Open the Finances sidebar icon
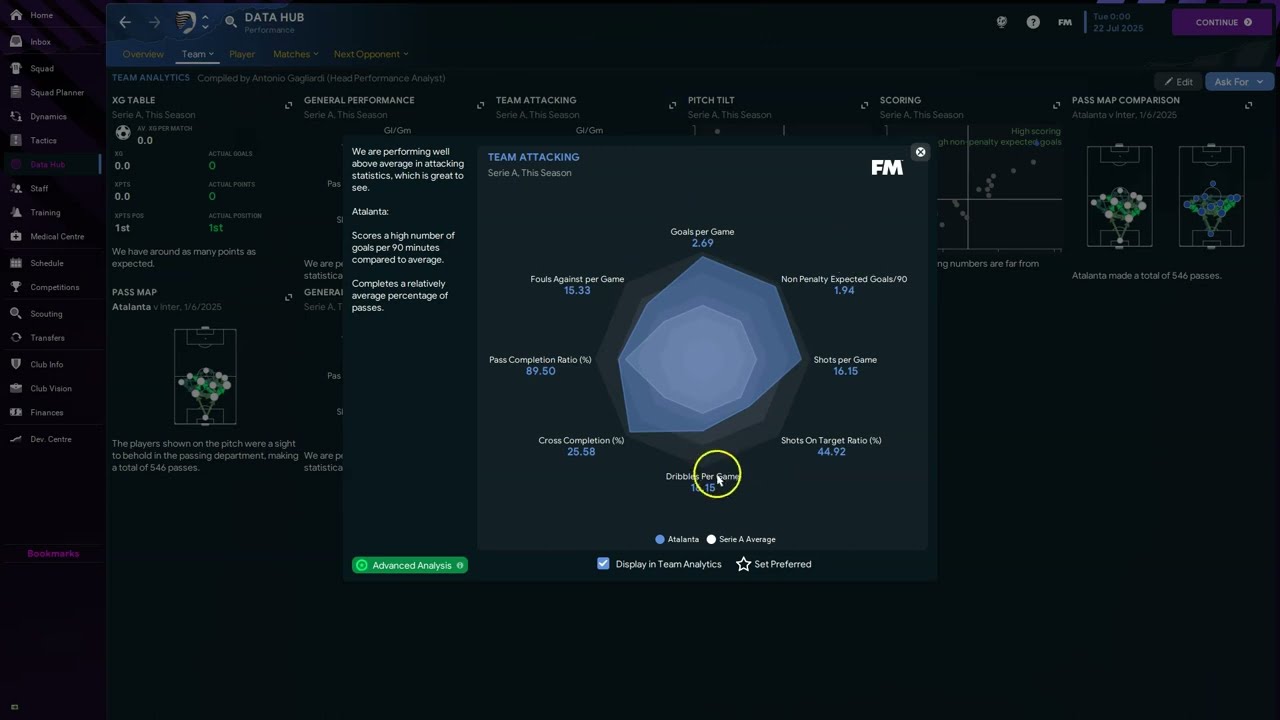 [x=16, y=412]
